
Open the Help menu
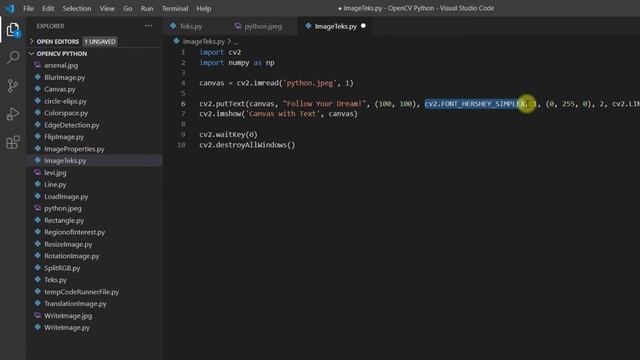coord(204,8)
